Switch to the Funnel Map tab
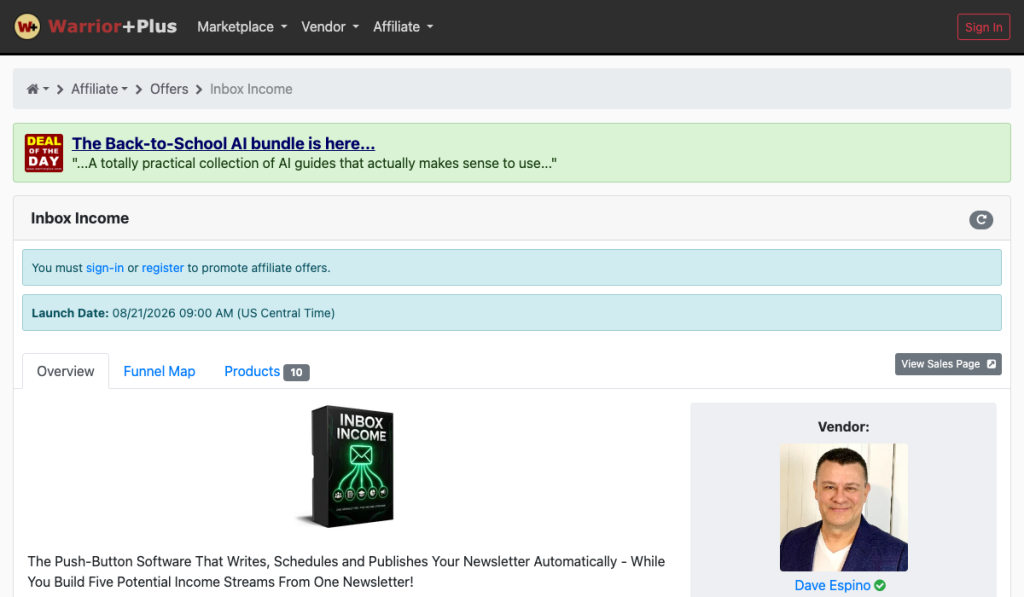The width and height of the screenshot is (1024, 597). (159, 371)
